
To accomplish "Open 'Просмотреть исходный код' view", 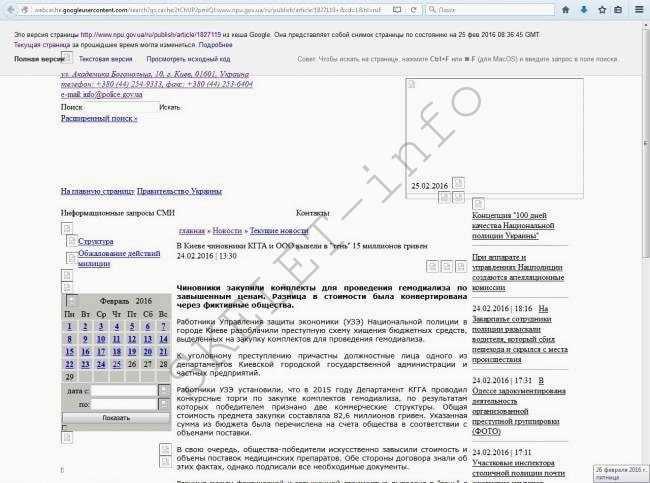I will pyautogui.click(x=188, y=59).
